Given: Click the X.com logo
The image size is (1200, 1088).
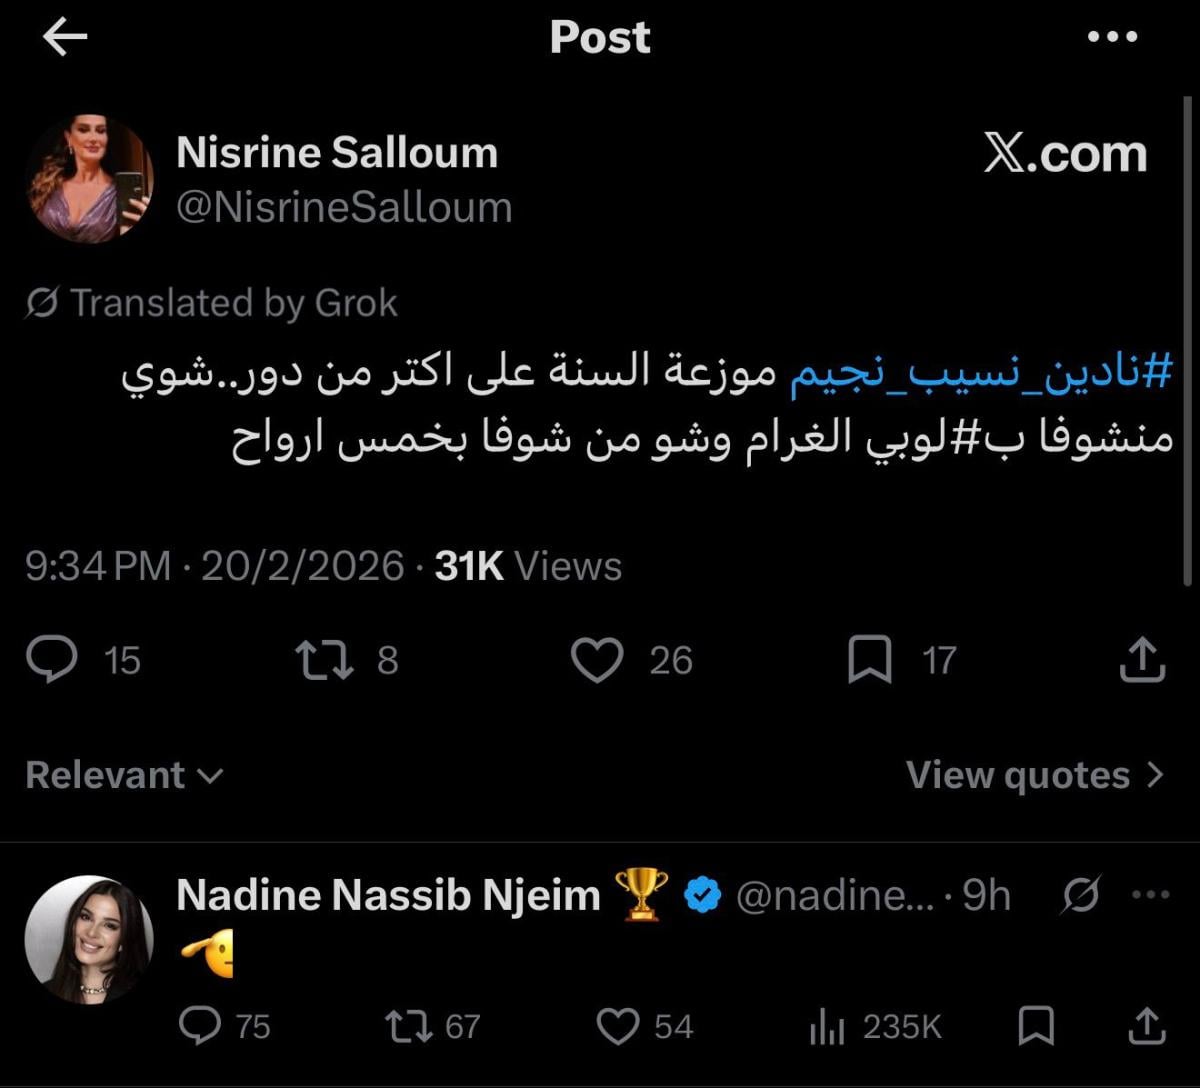Looking at the screenshot, I should (x=1063, y=152).
